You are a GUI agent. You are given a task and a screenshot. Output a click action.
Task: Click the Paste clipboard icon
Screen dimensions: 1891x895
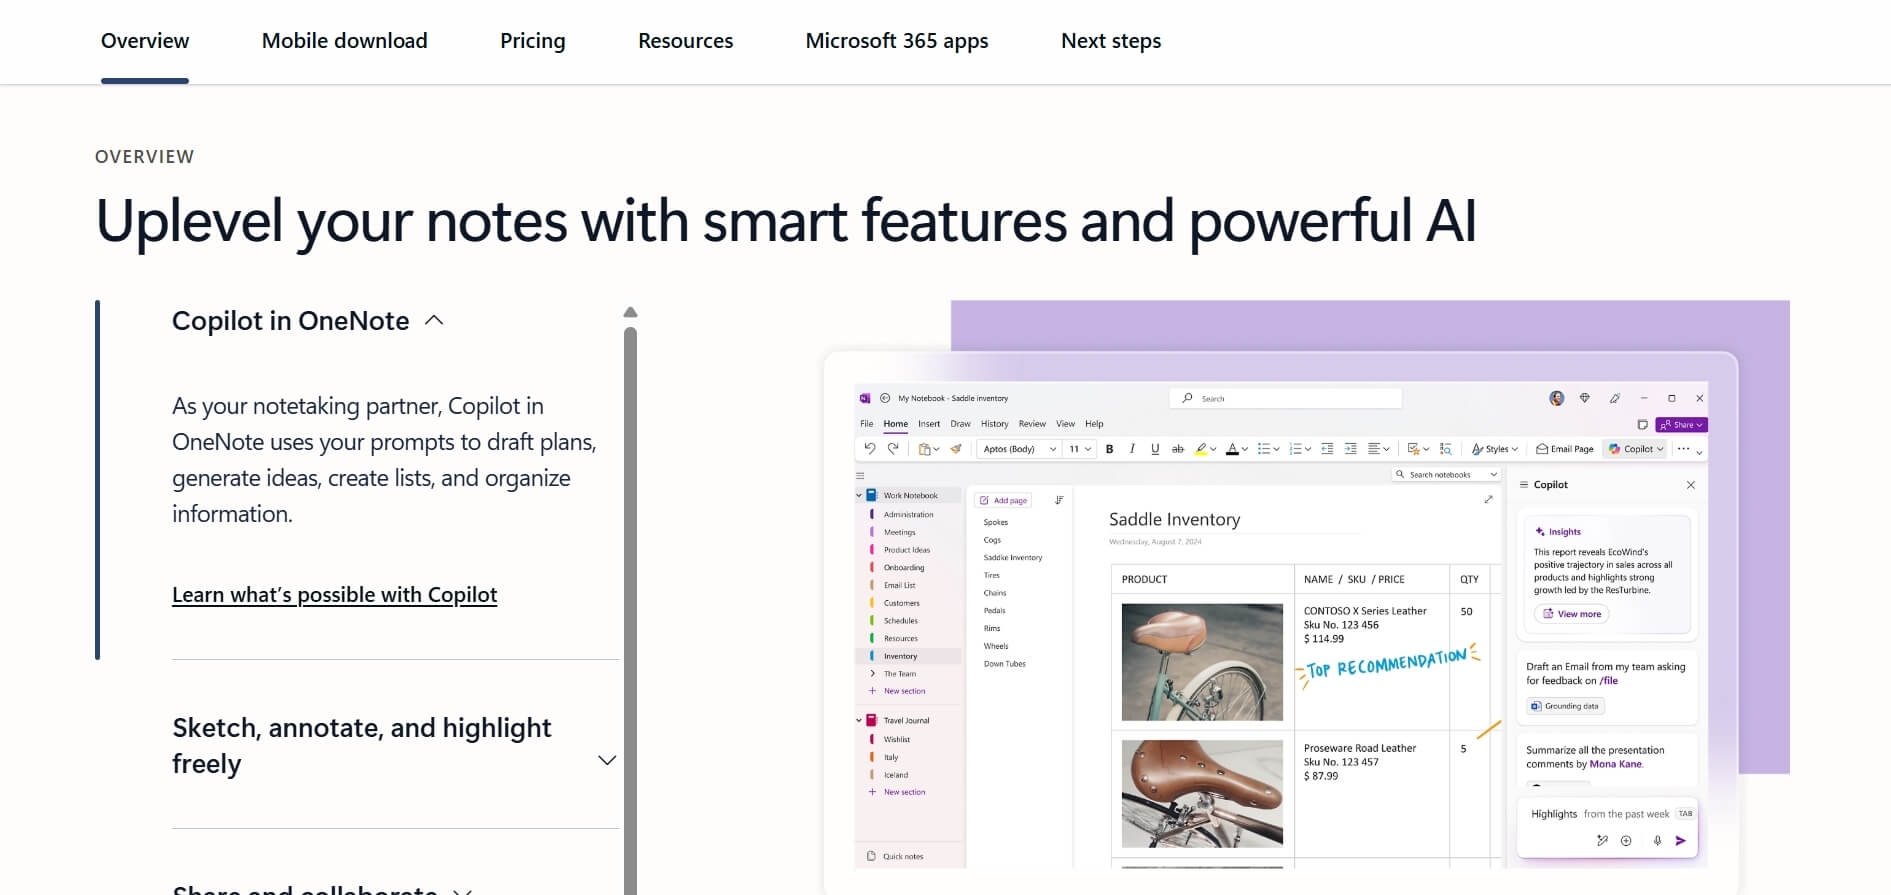point(924,449)
